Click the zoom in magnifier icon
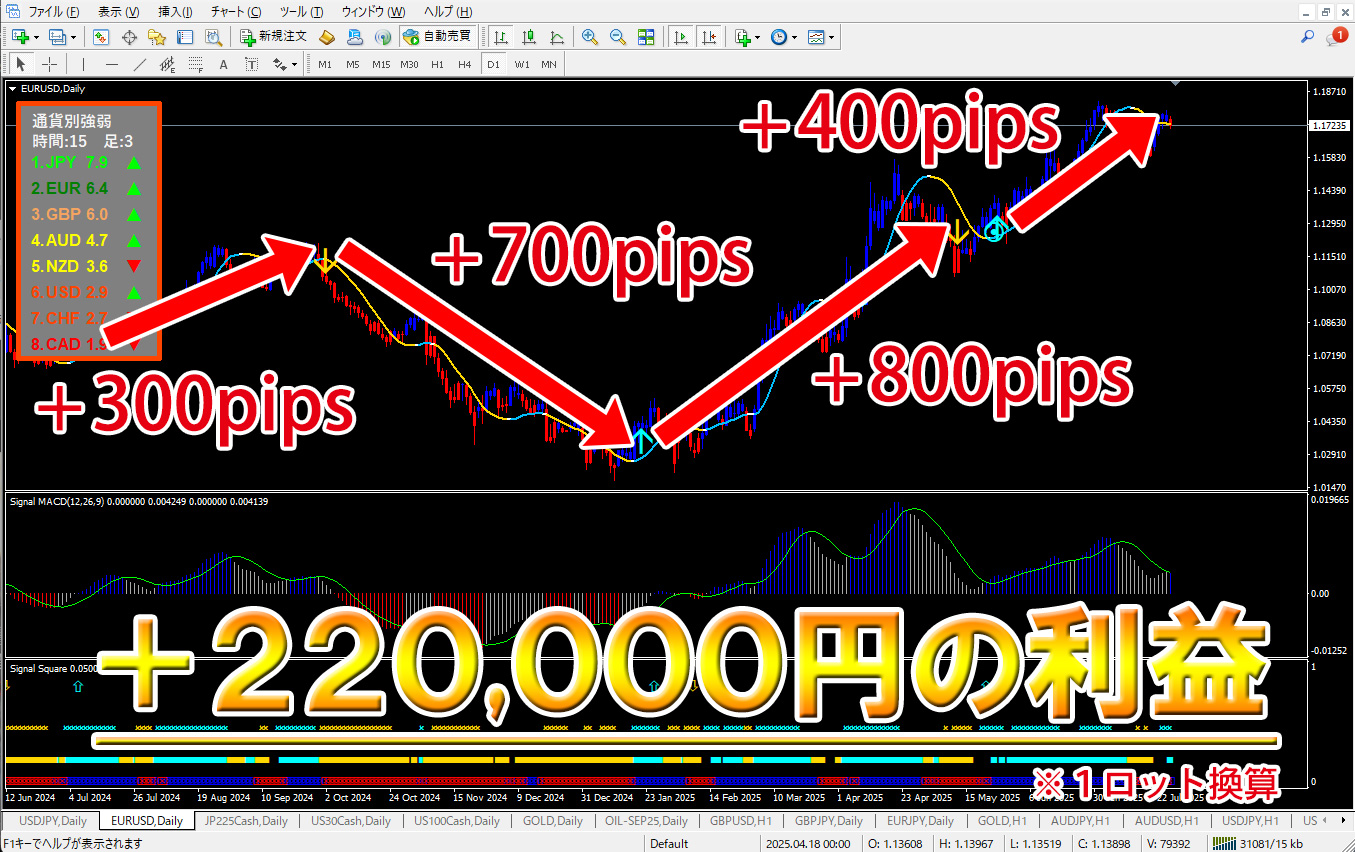The image size is (1355, 852). [590, 37]
